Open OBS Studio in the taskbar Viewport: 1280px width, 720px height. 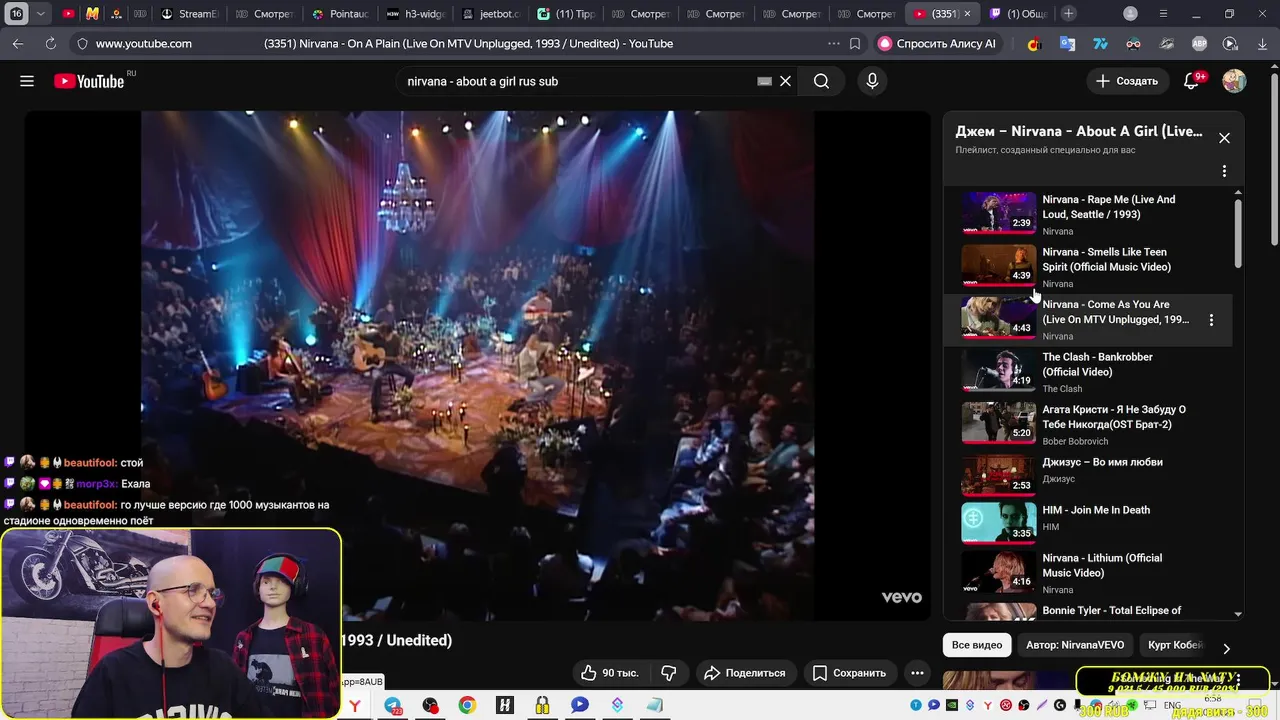430,705
